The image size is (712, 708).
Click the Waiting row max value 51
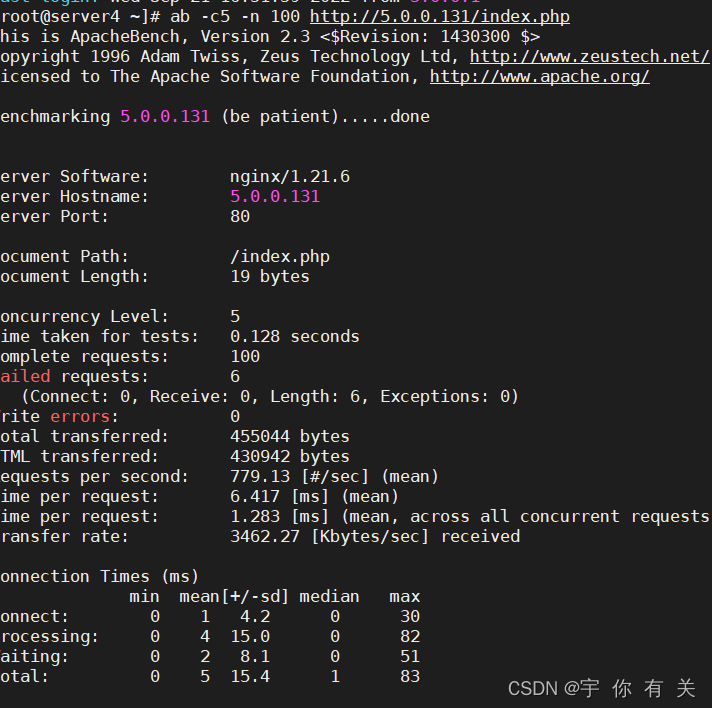tap(410, 656)
